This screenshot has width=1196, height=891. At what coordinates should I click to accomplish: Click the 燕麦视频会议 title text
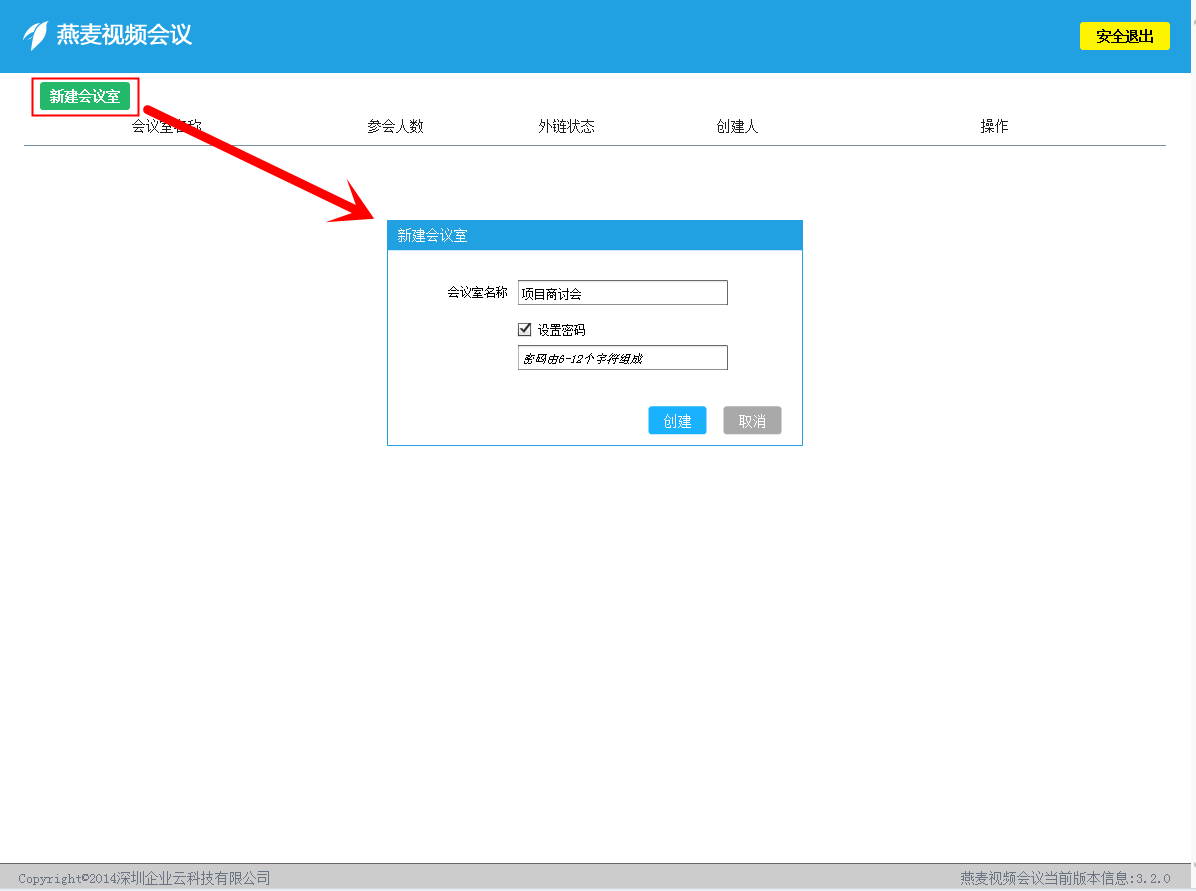pos(124,36)
